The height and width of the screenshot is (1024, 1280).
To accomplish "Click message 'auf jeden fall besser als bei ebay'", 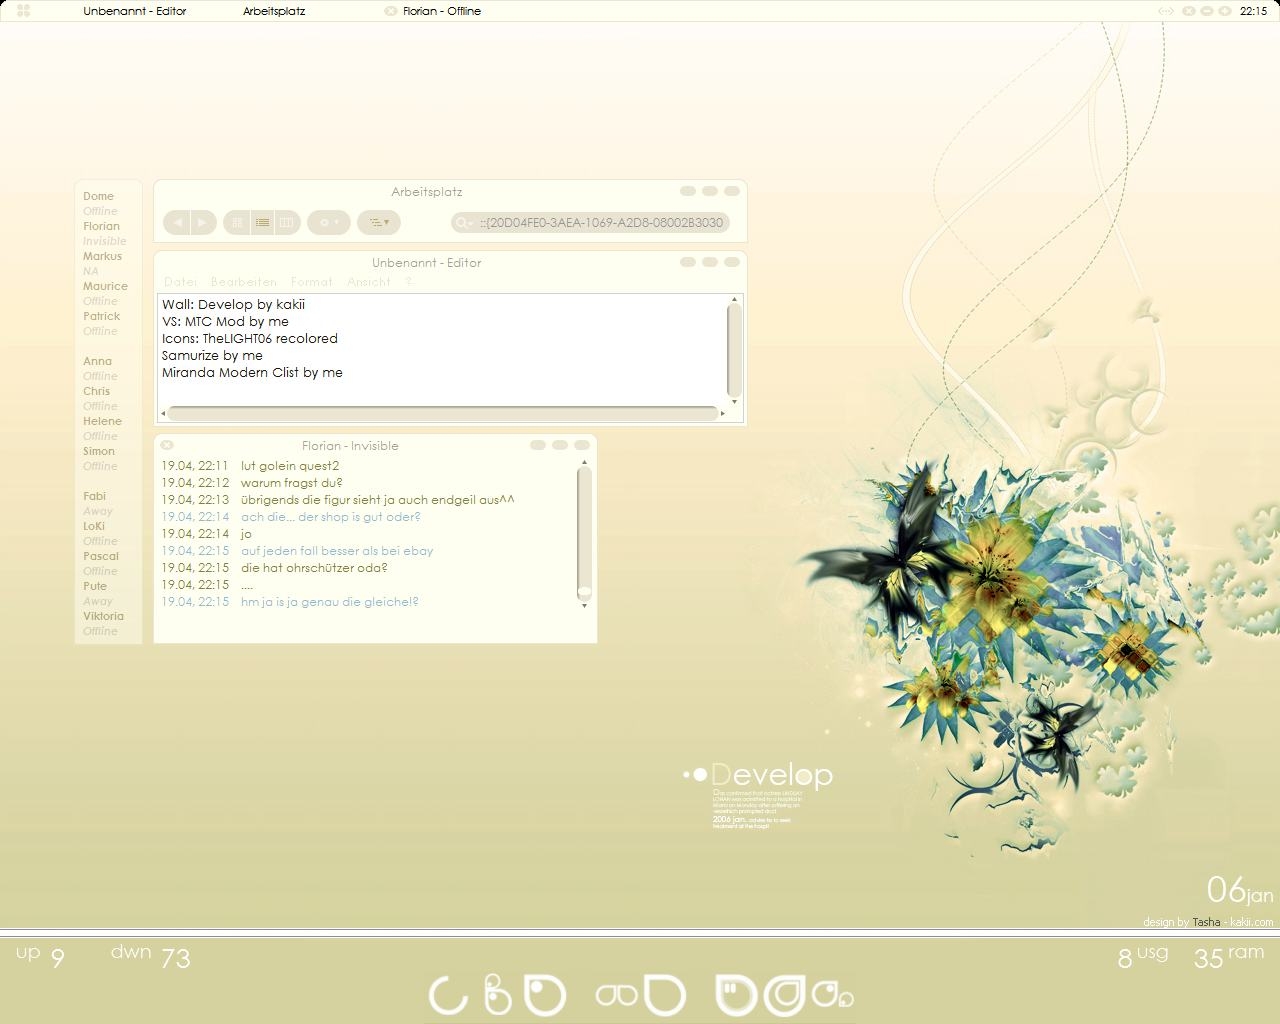I will click(337, 551).
